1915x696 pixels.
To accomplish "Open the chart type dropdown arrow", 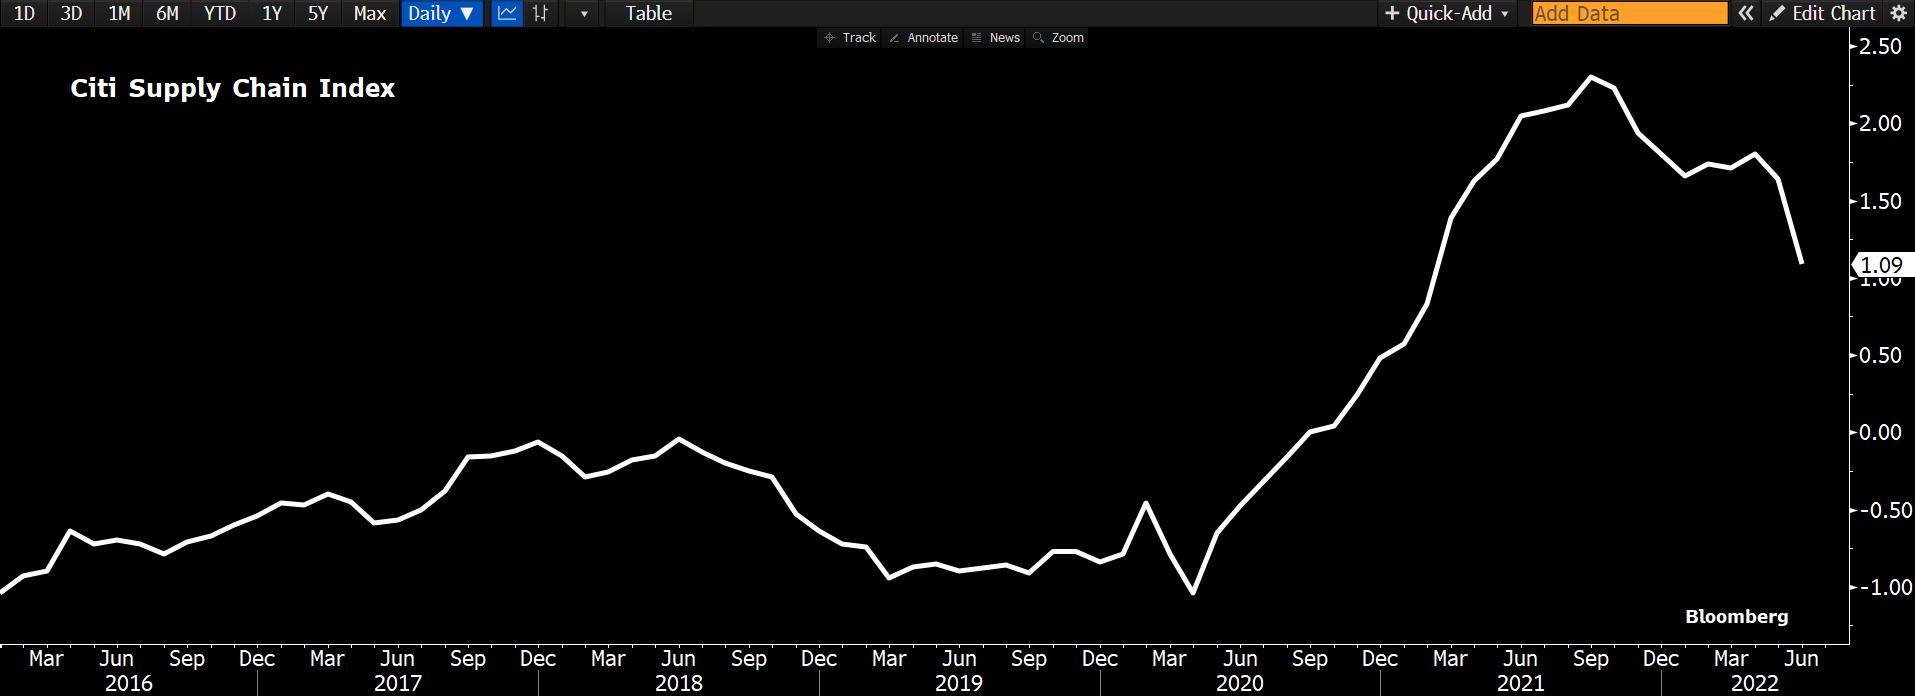I will click(584, 14).
